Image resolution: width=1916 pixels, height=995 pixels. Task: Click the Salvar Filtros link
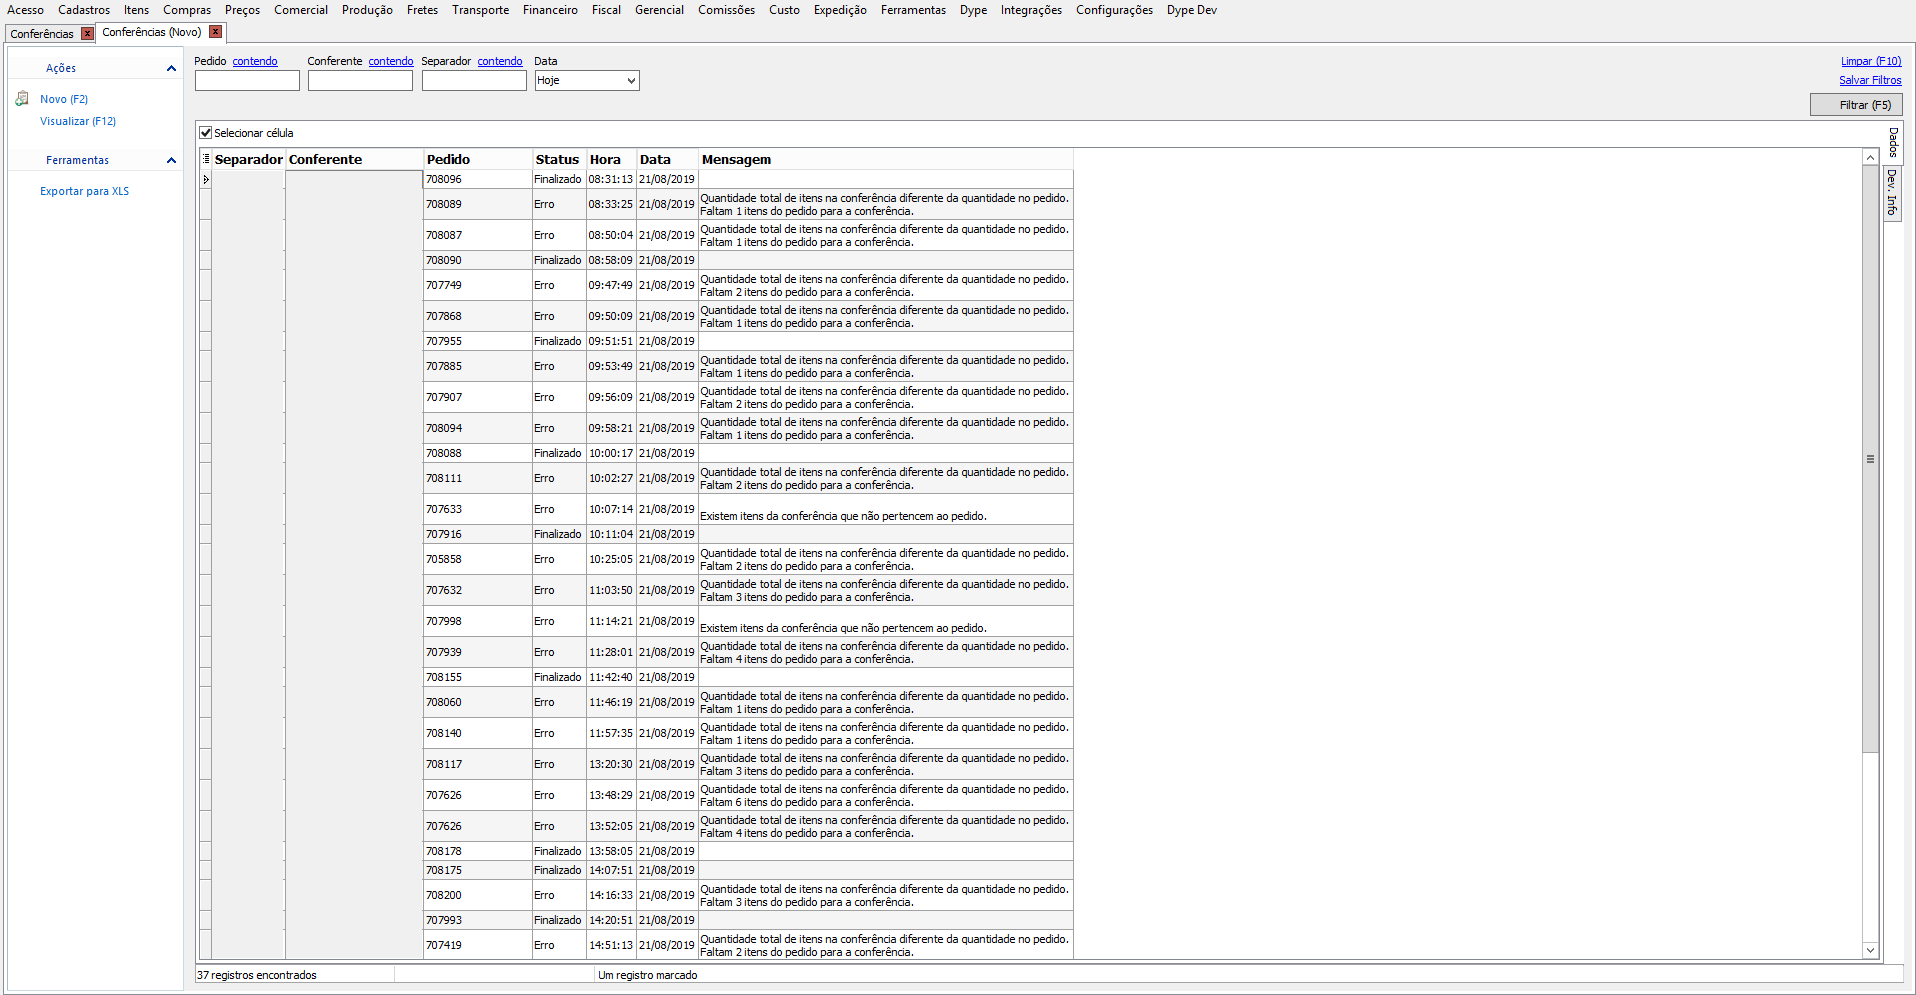point(1870,80)
